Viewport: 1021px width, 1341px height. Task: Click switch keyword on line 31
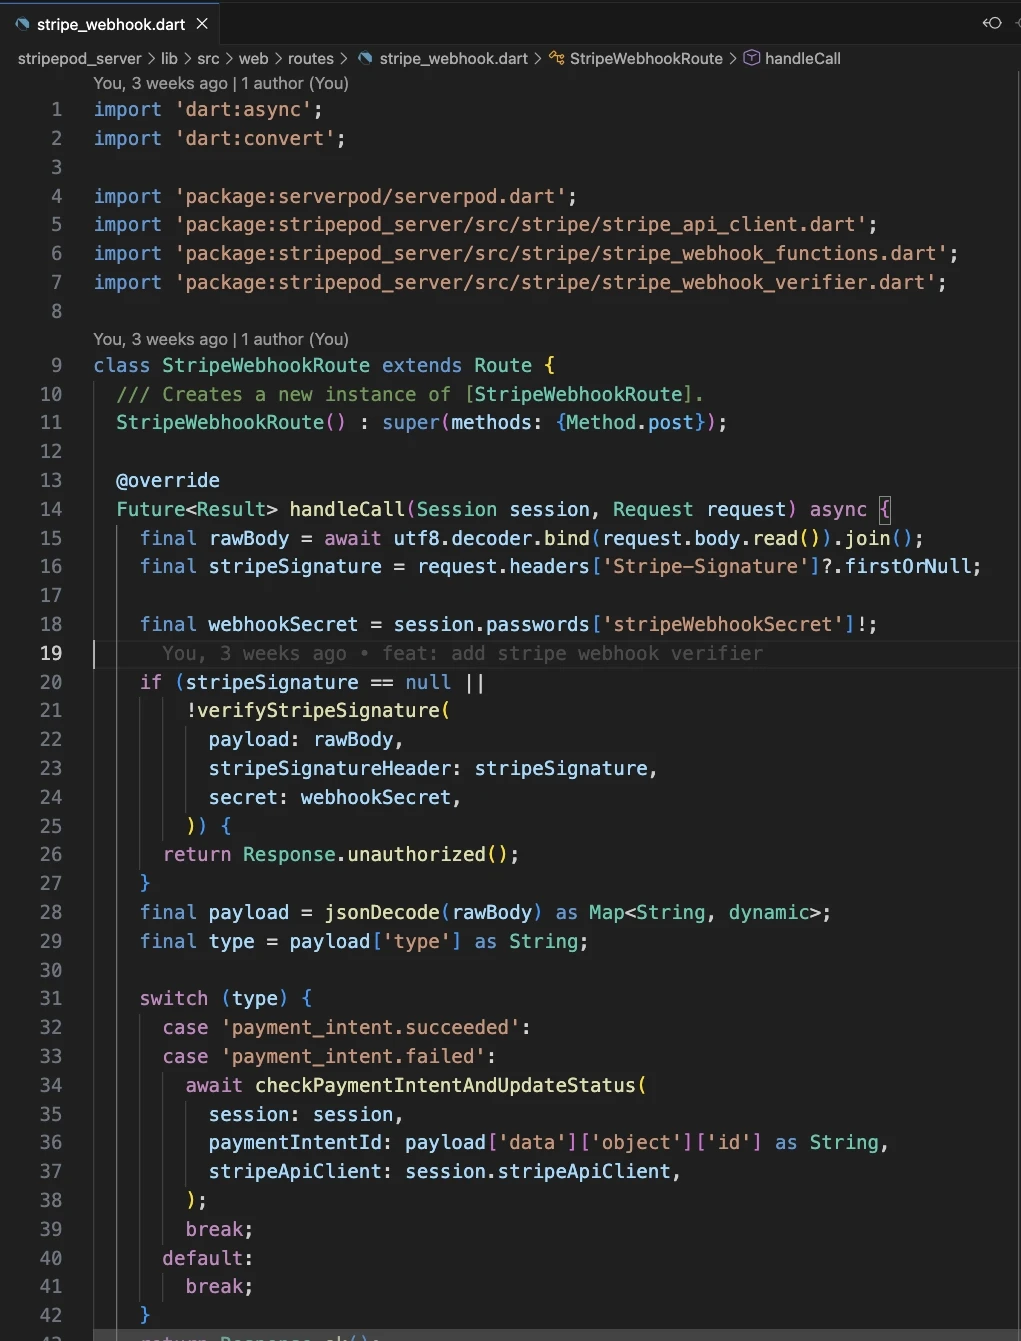[x=174, y=999]
